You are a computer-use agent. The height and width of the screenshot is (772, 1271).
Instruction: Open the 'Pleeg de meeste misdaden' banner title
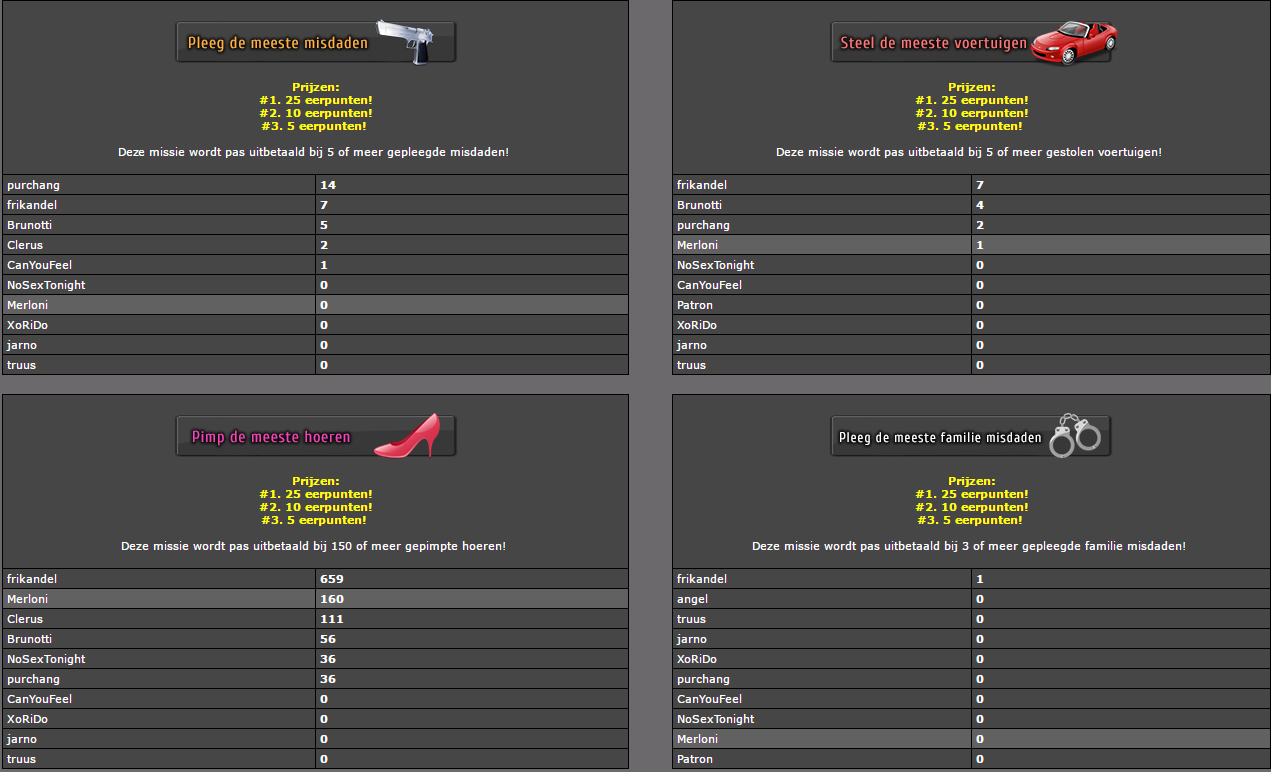[277, 43]
